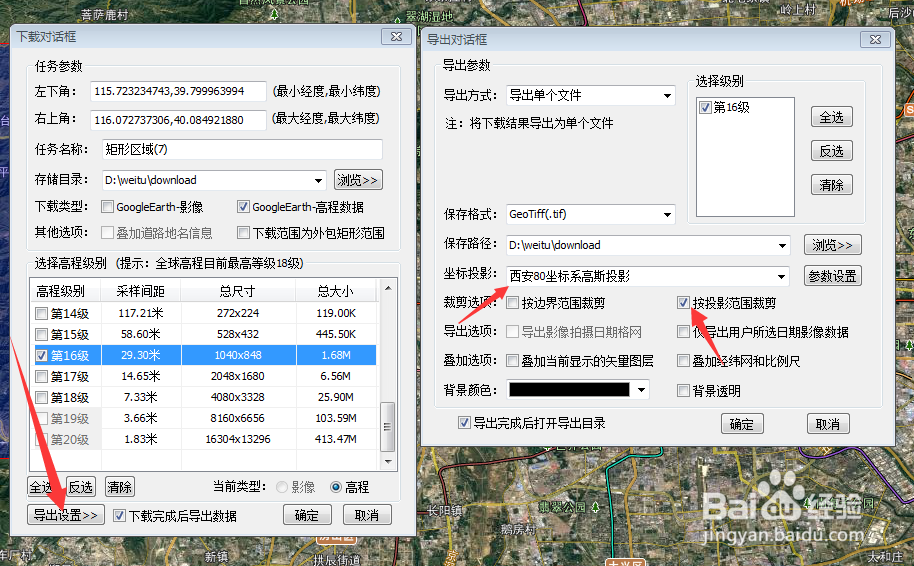This screenshot has height=566, width=914.
Task: Untick the 第16级 row in elevation table
Action: tap(41, 355)
